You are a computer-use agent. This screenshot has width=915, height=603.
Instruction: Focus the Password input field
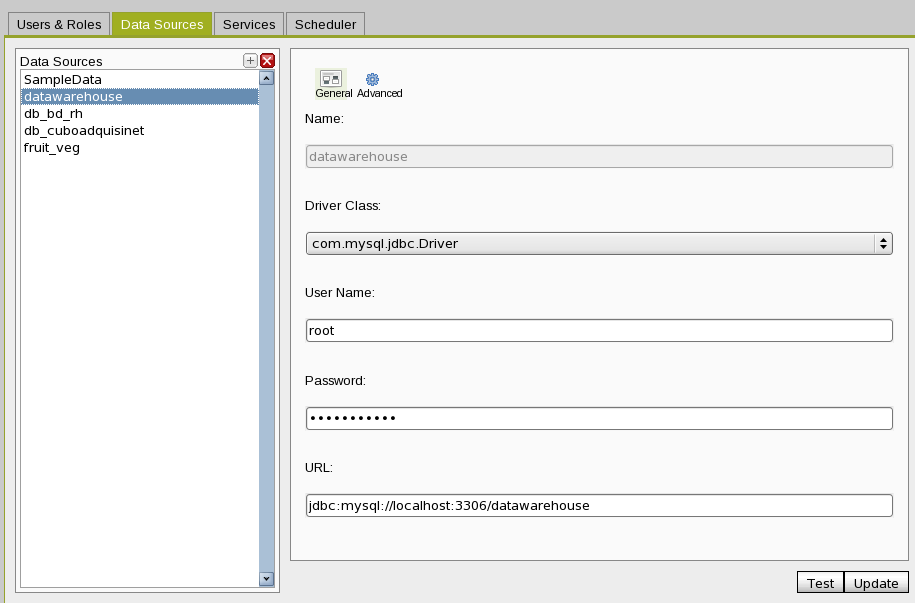pos(598,418)
